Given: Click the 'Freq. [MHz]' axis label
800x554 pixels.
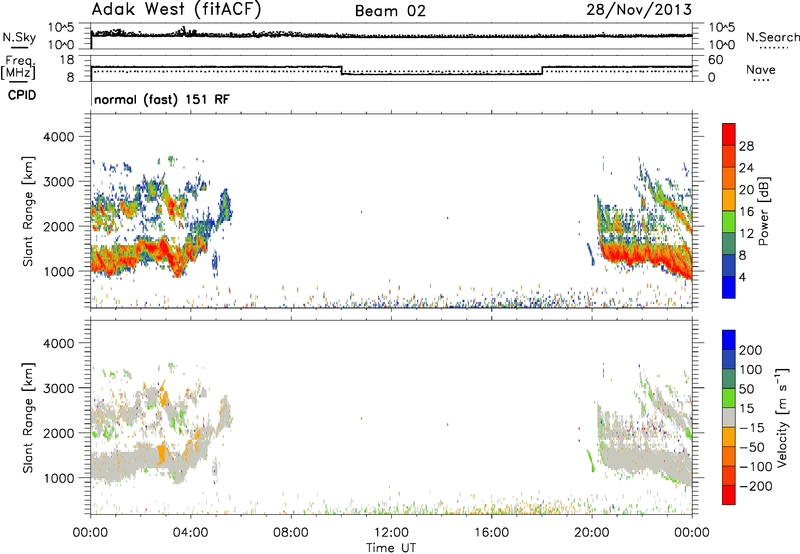Looking at the screenshot, I should (19, 67).
